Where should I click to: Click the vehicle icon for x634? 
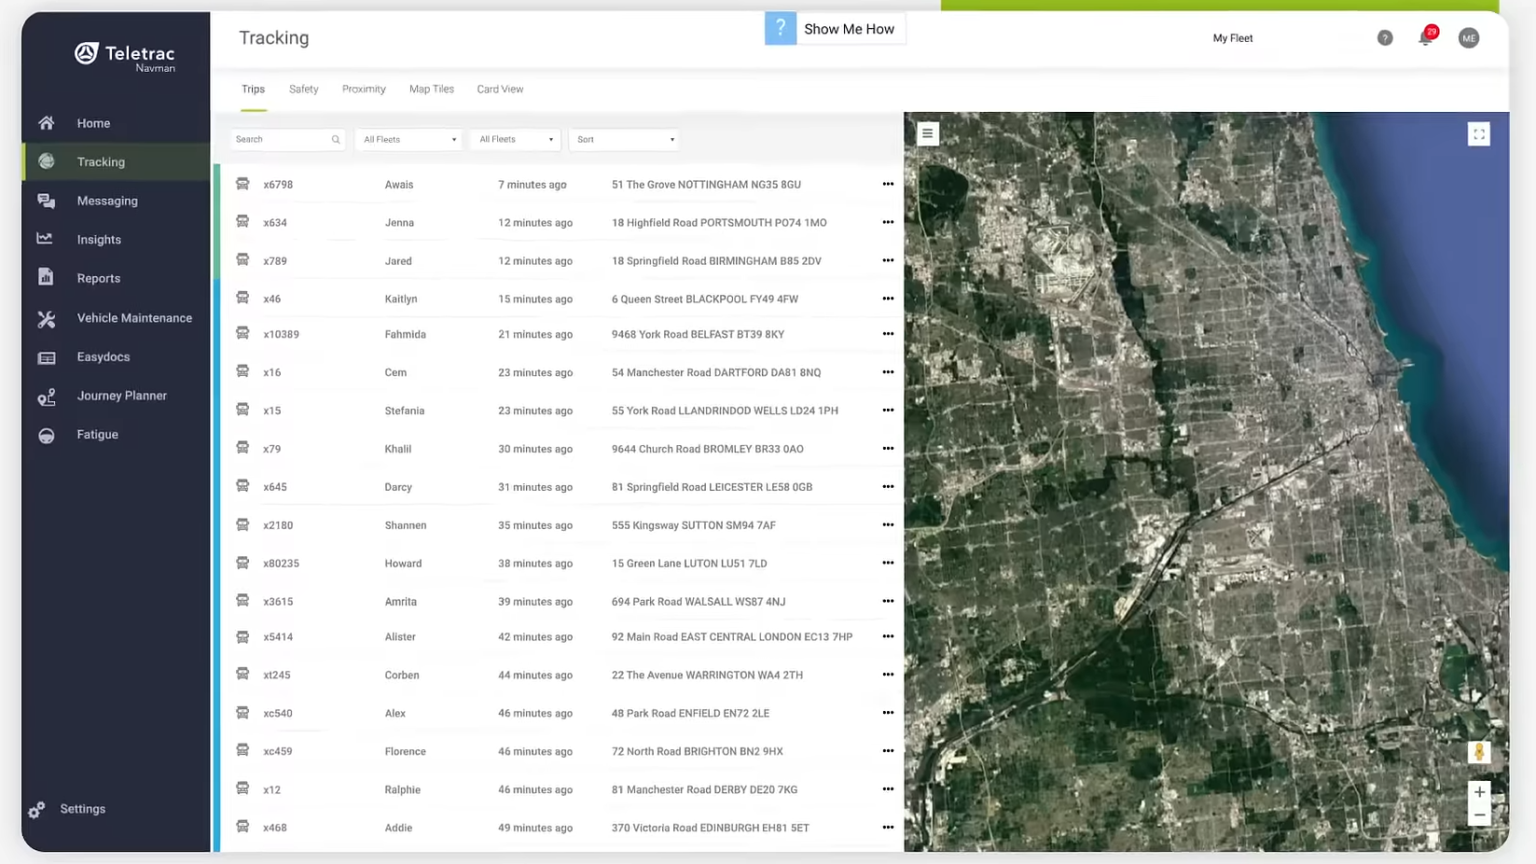242,222
